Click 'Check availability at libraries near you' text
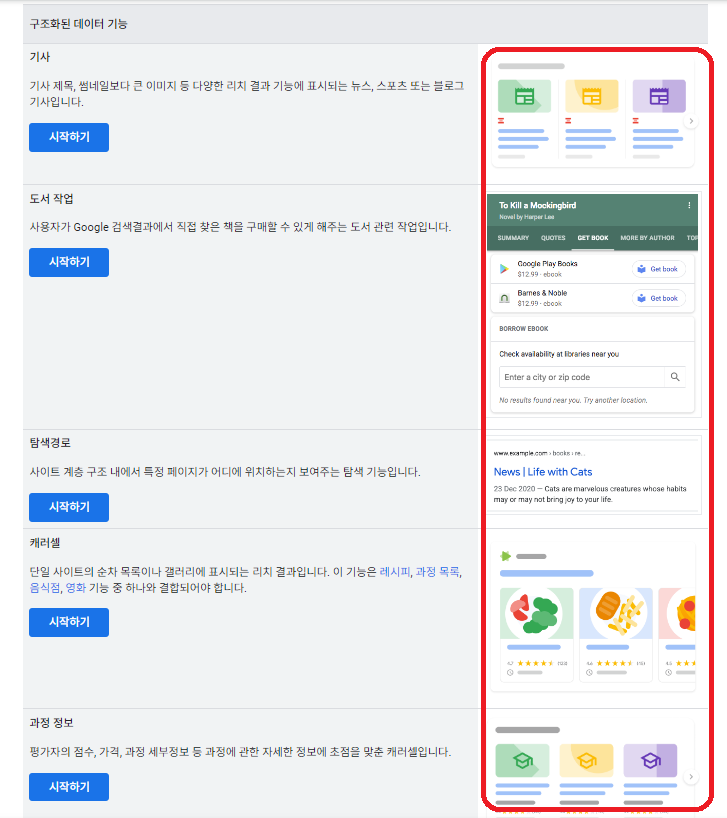727x818 pixels. tap(559, 354)
